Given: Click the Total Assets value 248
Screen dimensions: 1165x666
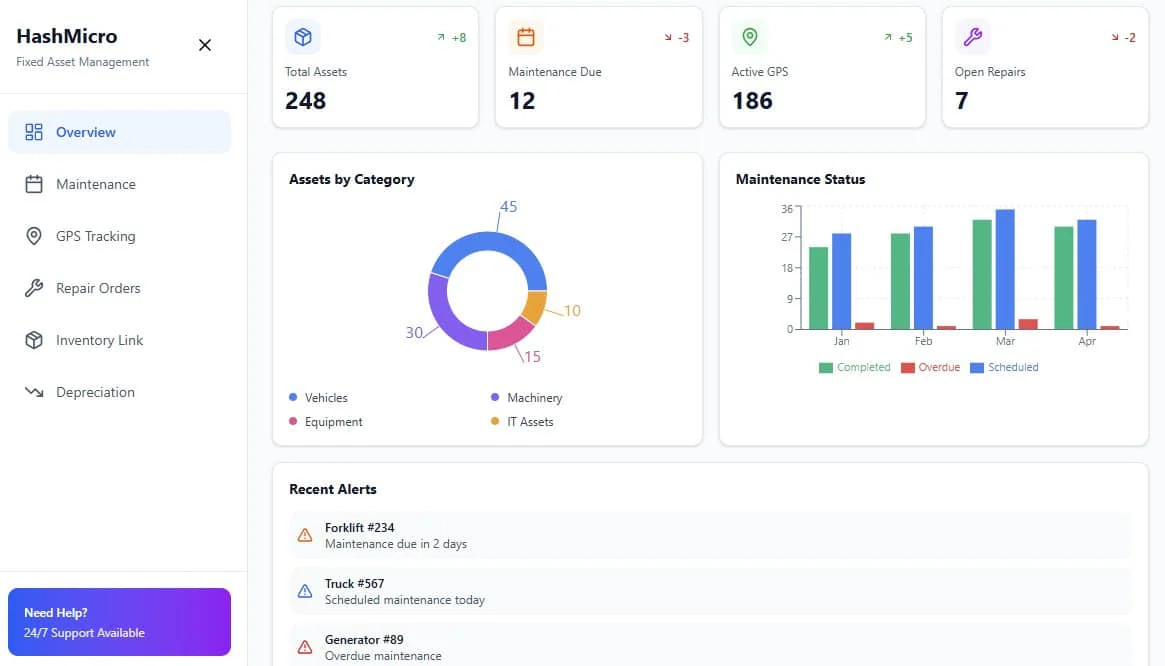Looking at the screenshot, I should (305, 100).
